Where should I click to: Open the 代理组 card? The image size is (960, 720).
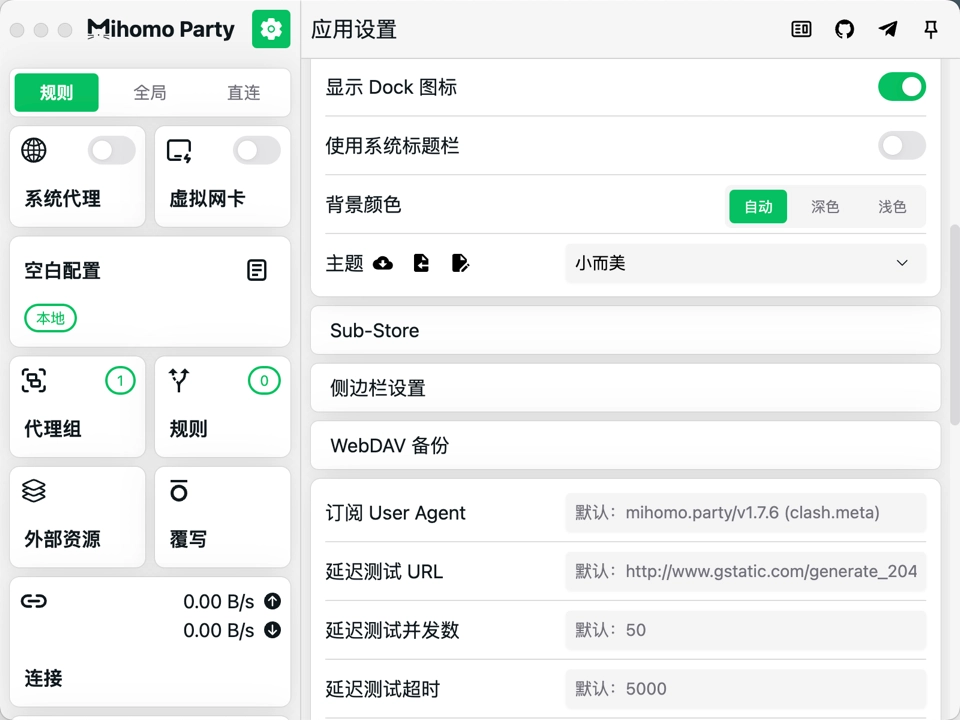coord(78,407)
